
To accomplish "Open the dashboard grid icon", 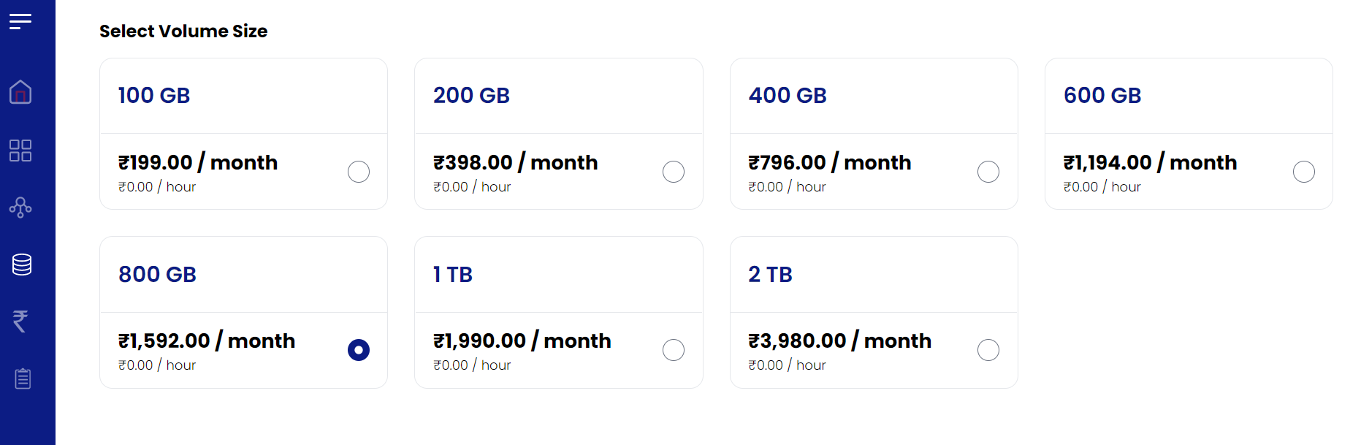I will click(x=20, y=151).
